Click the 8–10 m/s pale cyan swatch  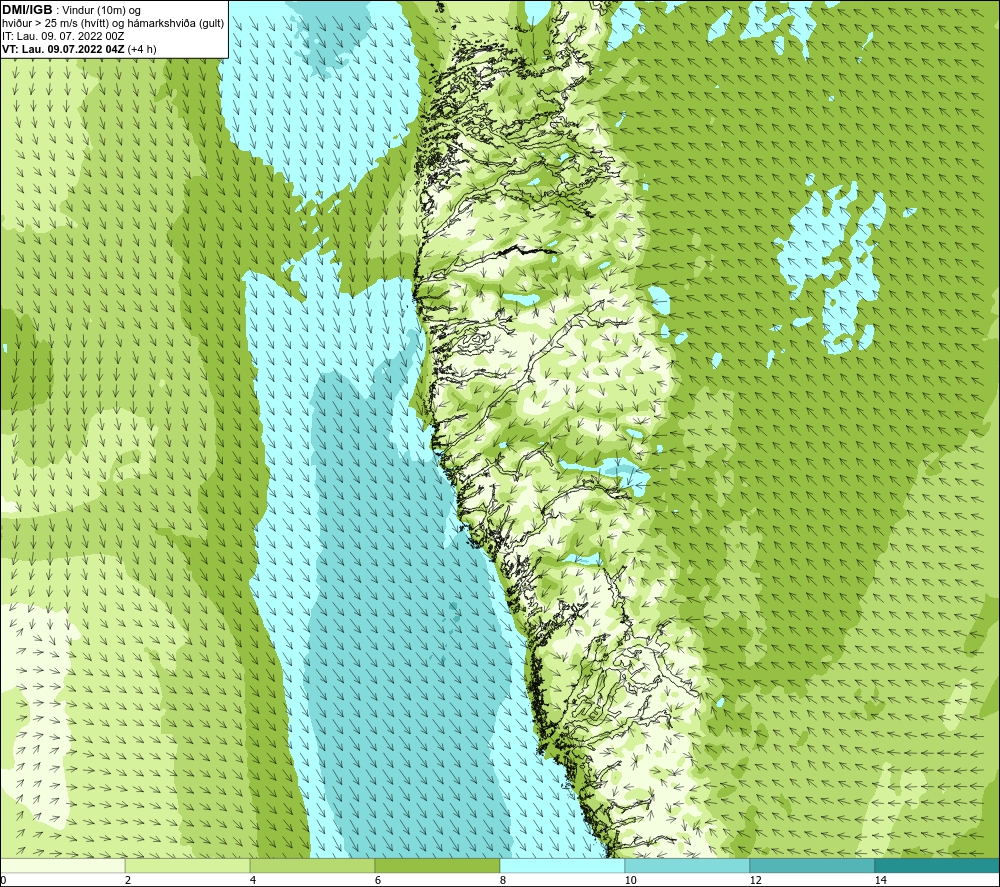tap(562, 865)
